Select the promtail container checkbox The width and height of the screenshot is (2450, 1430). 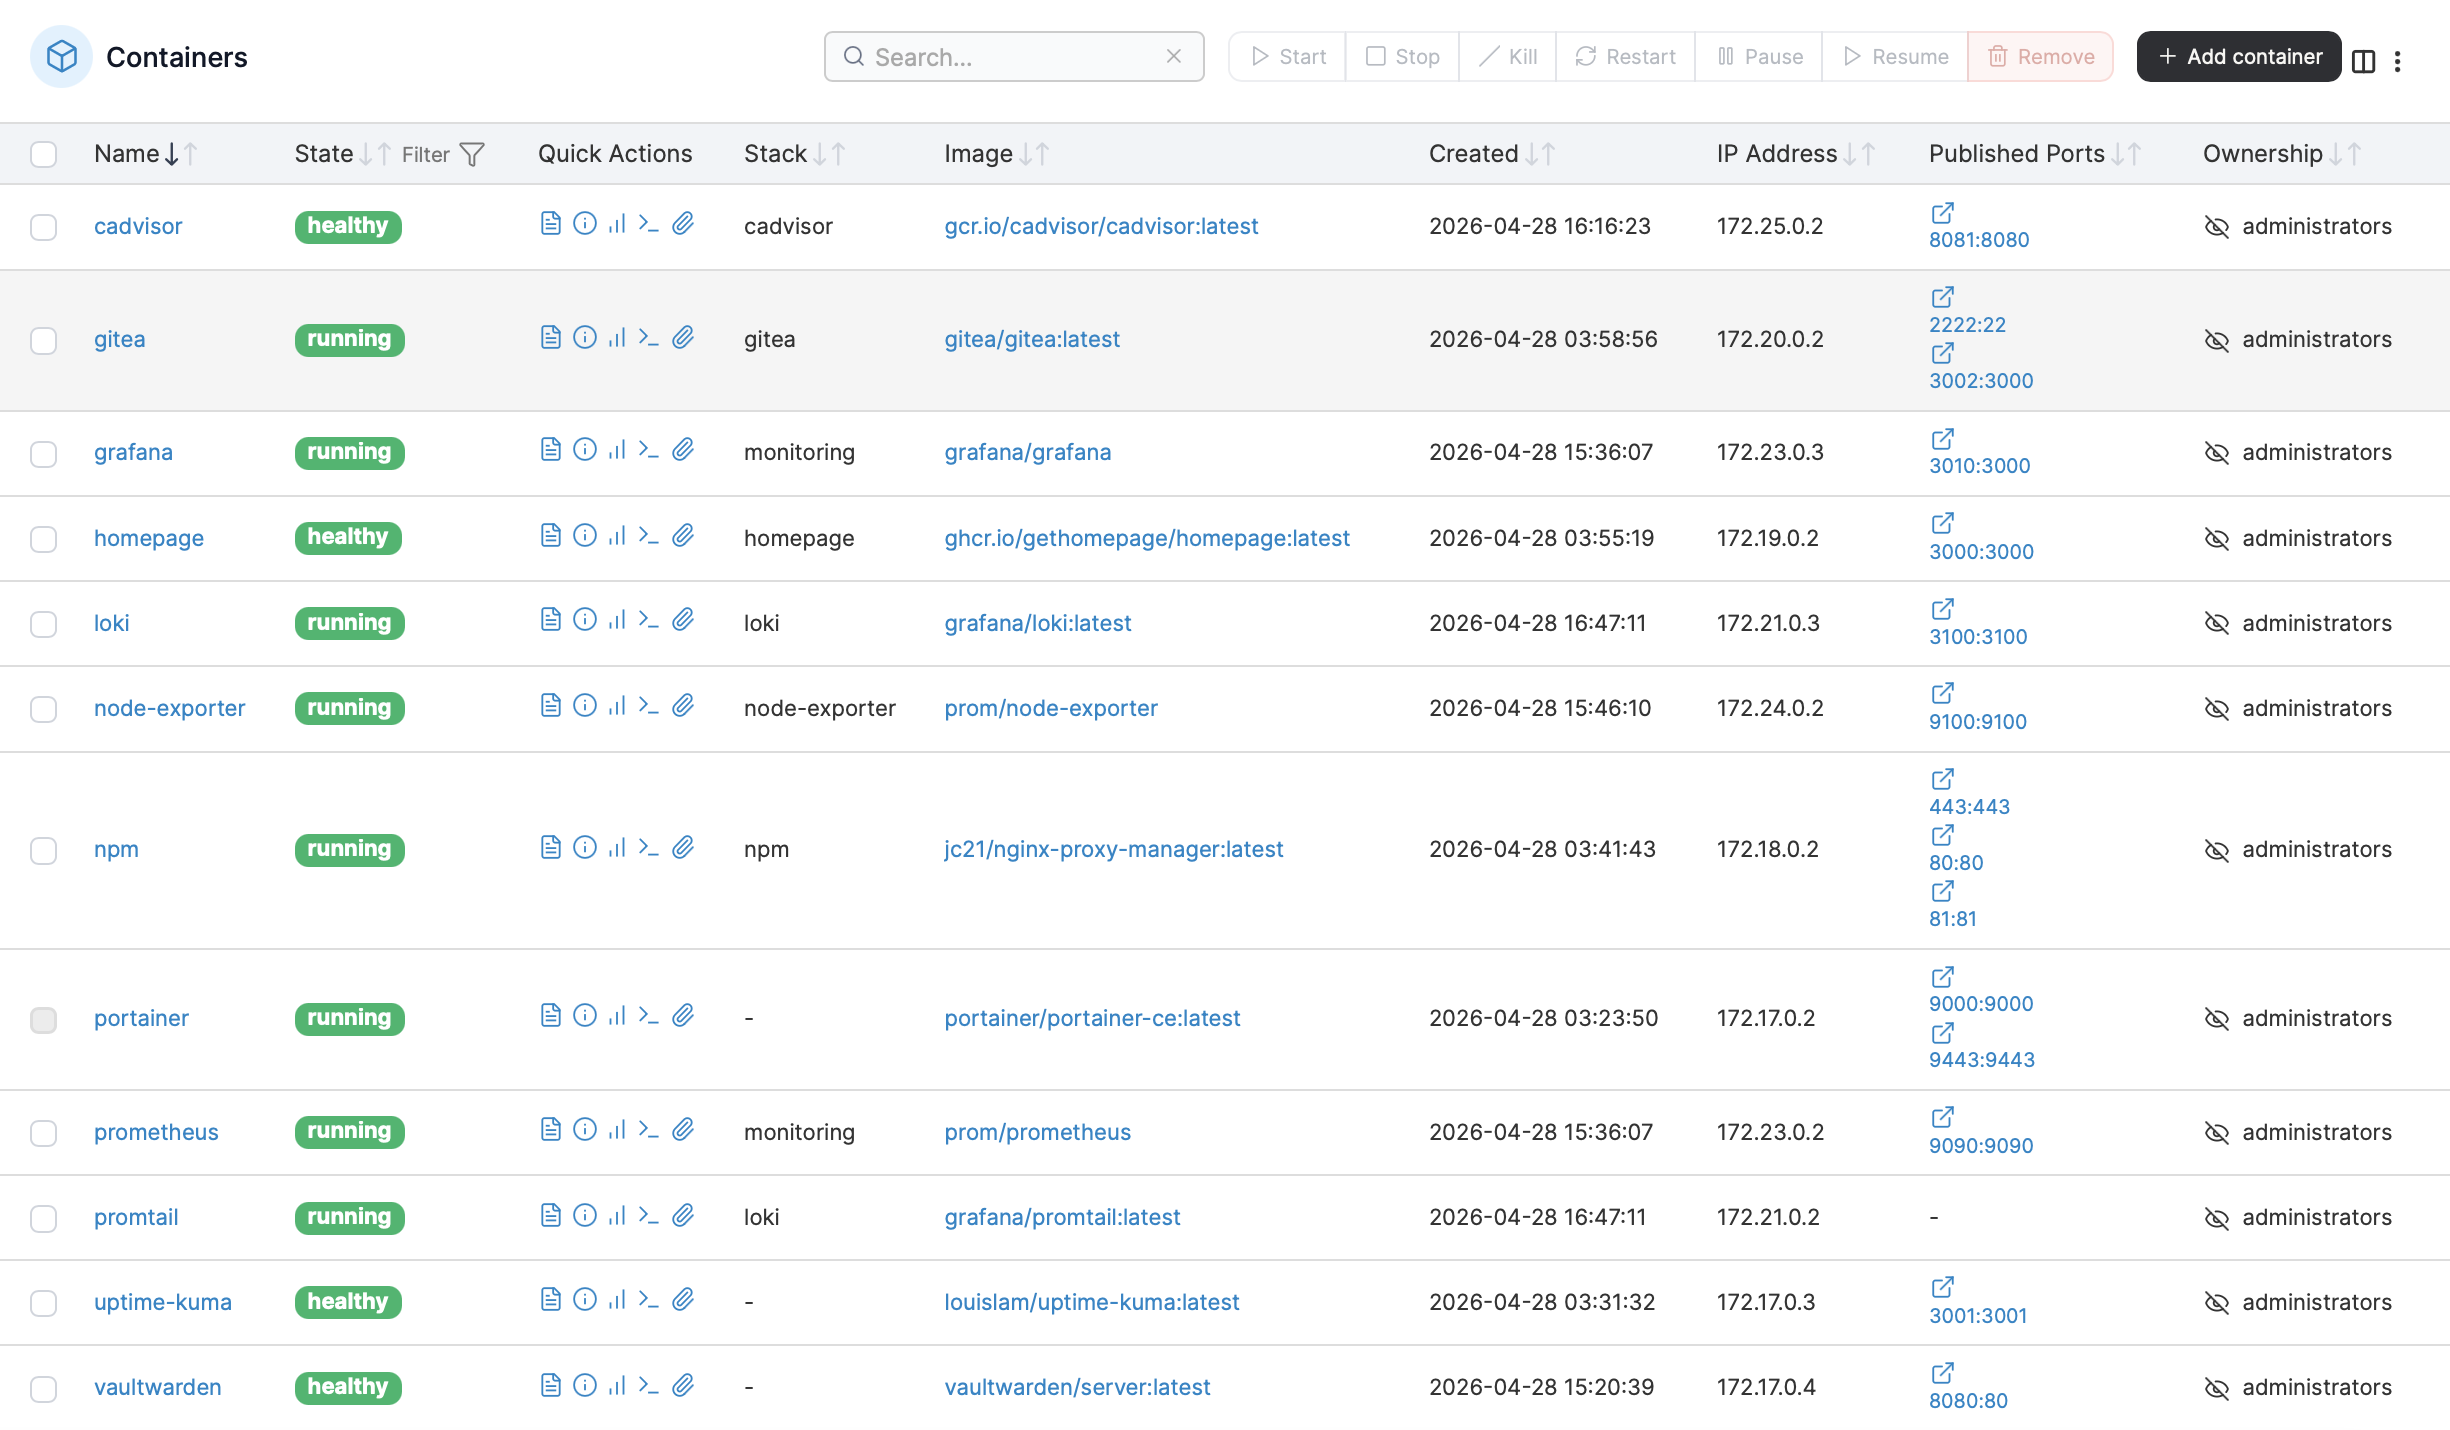click(x=43, y=1218)
